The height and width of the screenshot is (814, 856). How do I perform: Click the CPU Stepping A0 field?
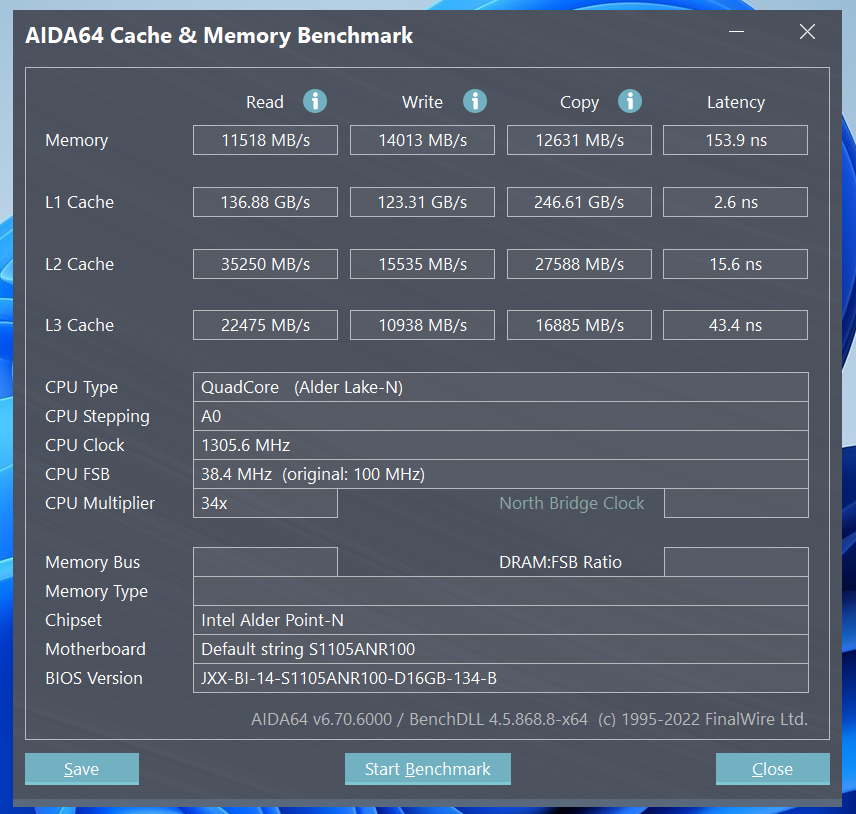[x=501, y=417]
